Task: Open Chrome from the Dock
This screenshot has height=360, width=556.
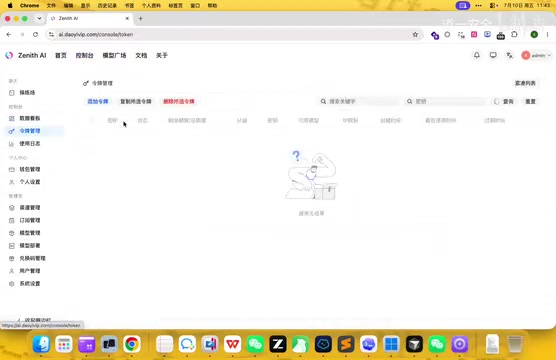Action: (132, 344)
